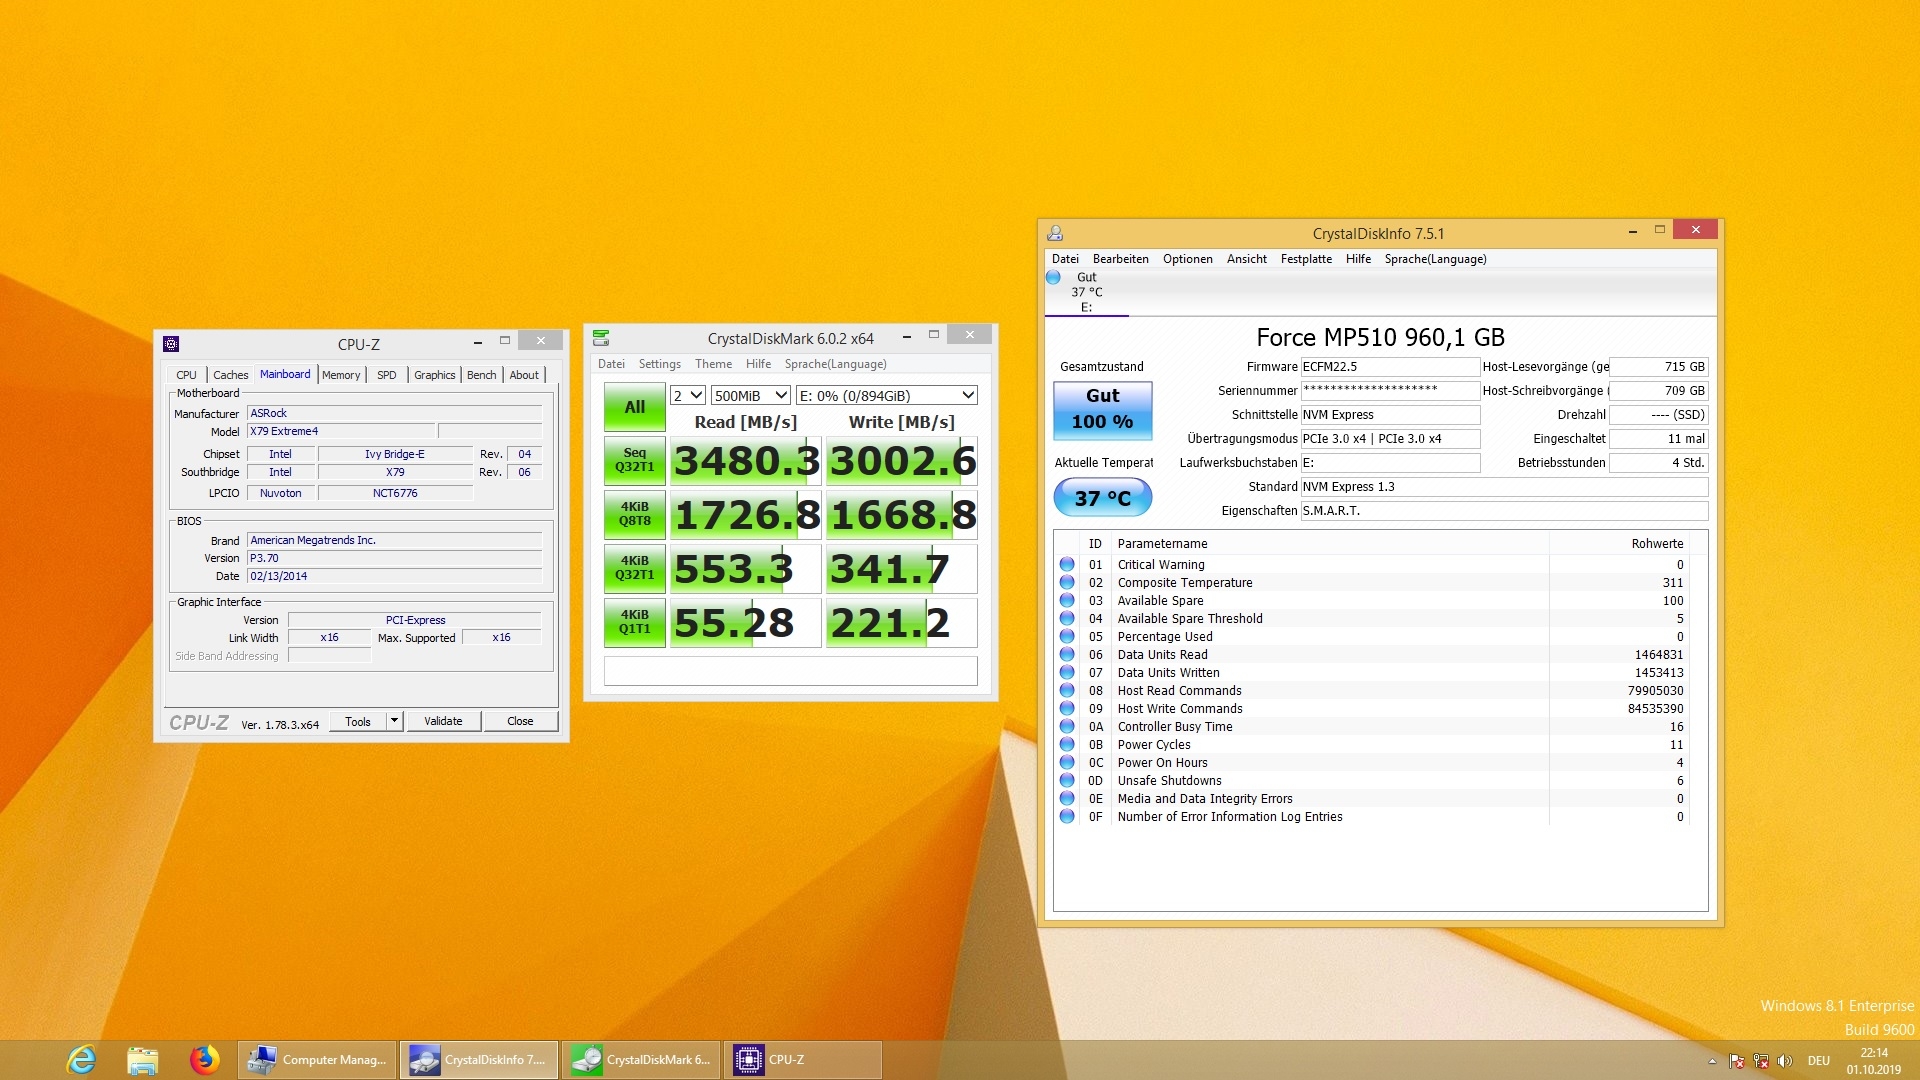Switch to CPU-Z taskbar button
The width and height of the screenshot is (1920, 1080).
click(x=803, y=1060)
